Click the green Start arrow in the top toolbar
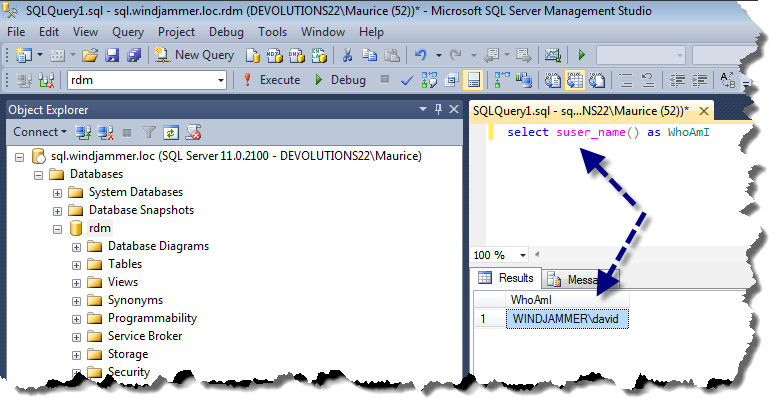Viewport: 769px width, 398px height. point(582,55)
